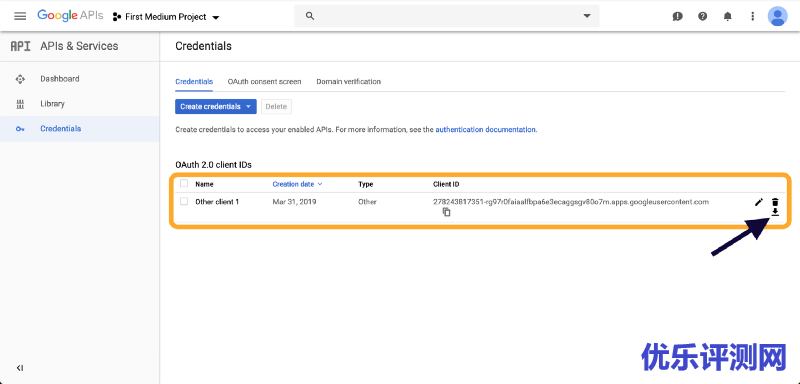Screen dimensions: 800x384
Task: Open the hamburger navigation menu
Action: pos(20,16)
